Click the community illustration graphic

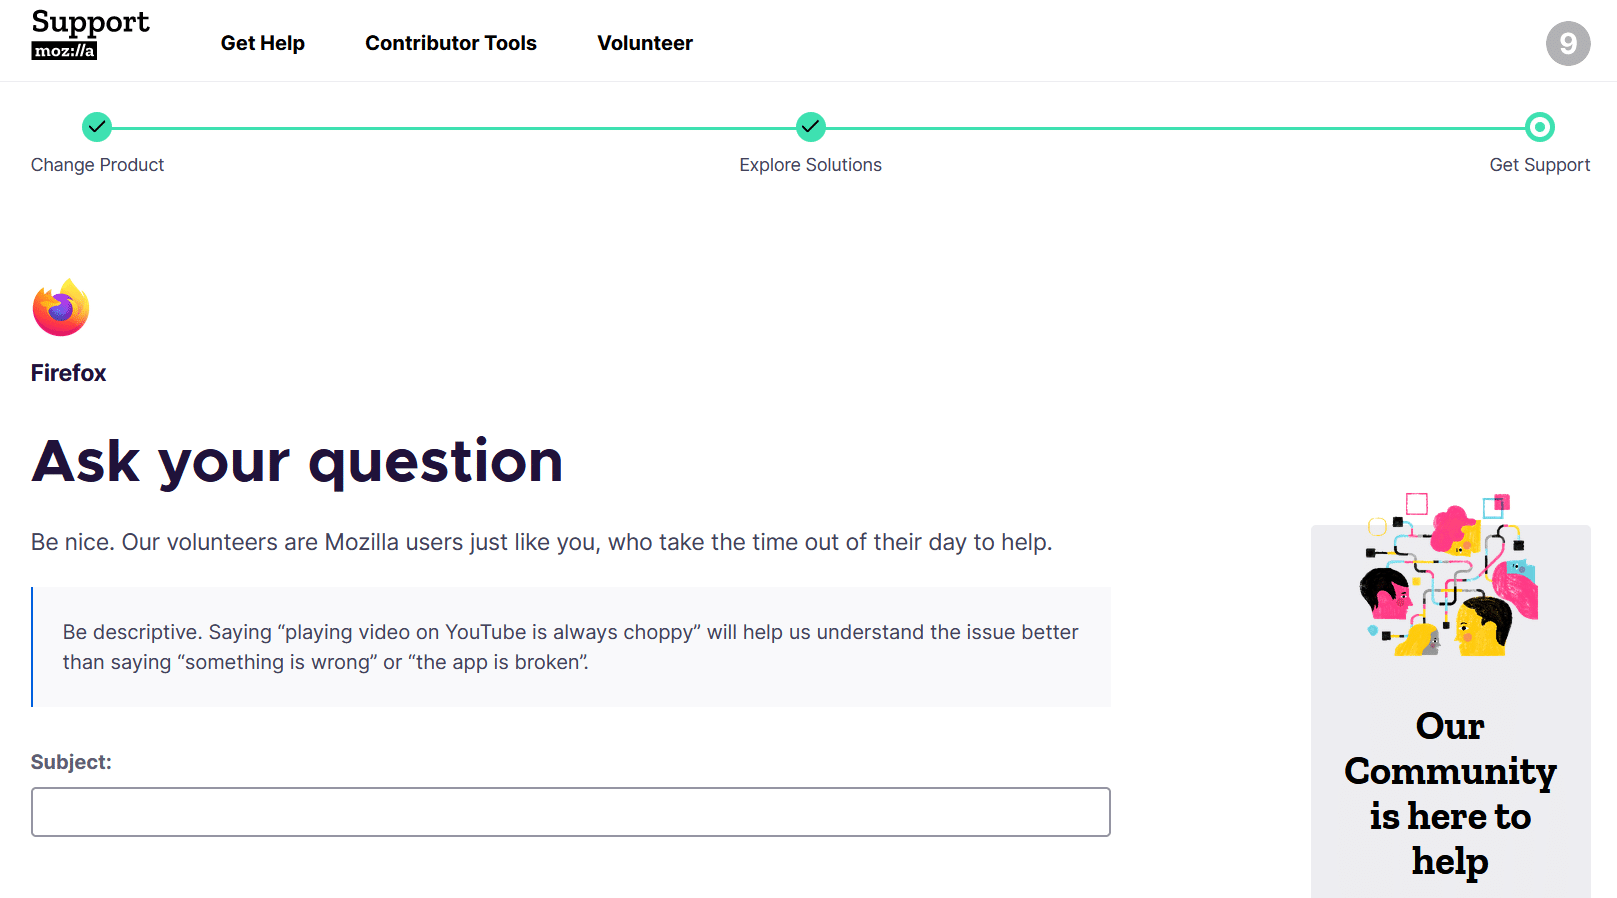pos(1449,574)
